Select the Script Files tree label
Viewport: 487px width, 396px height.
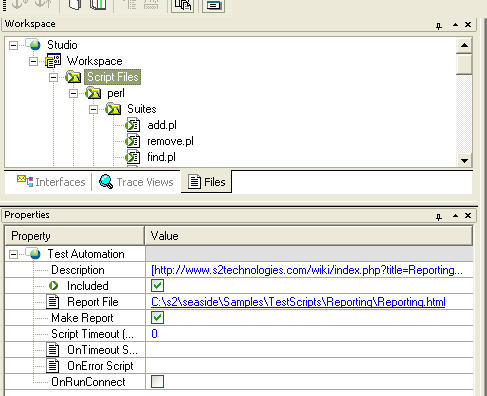[x=113, y=77]
